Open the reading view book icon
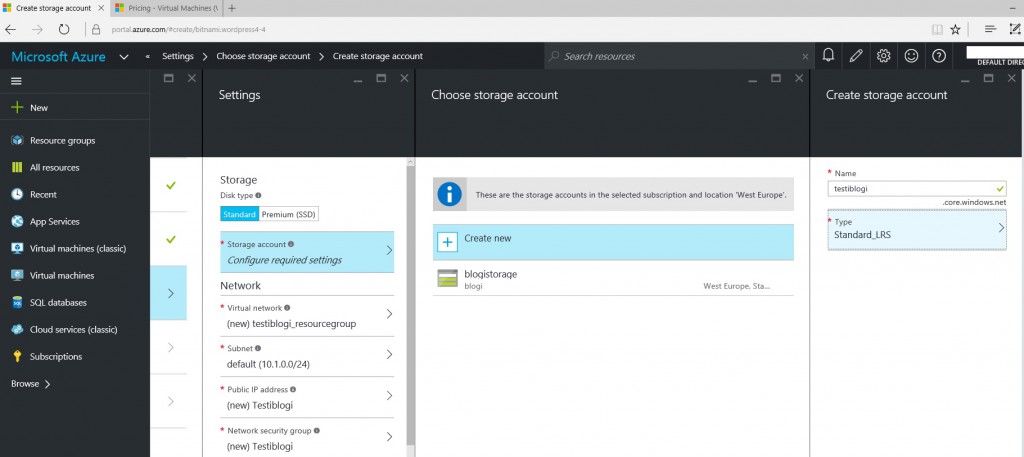This screenshot has width=1024, height=457. pos(937,29)
